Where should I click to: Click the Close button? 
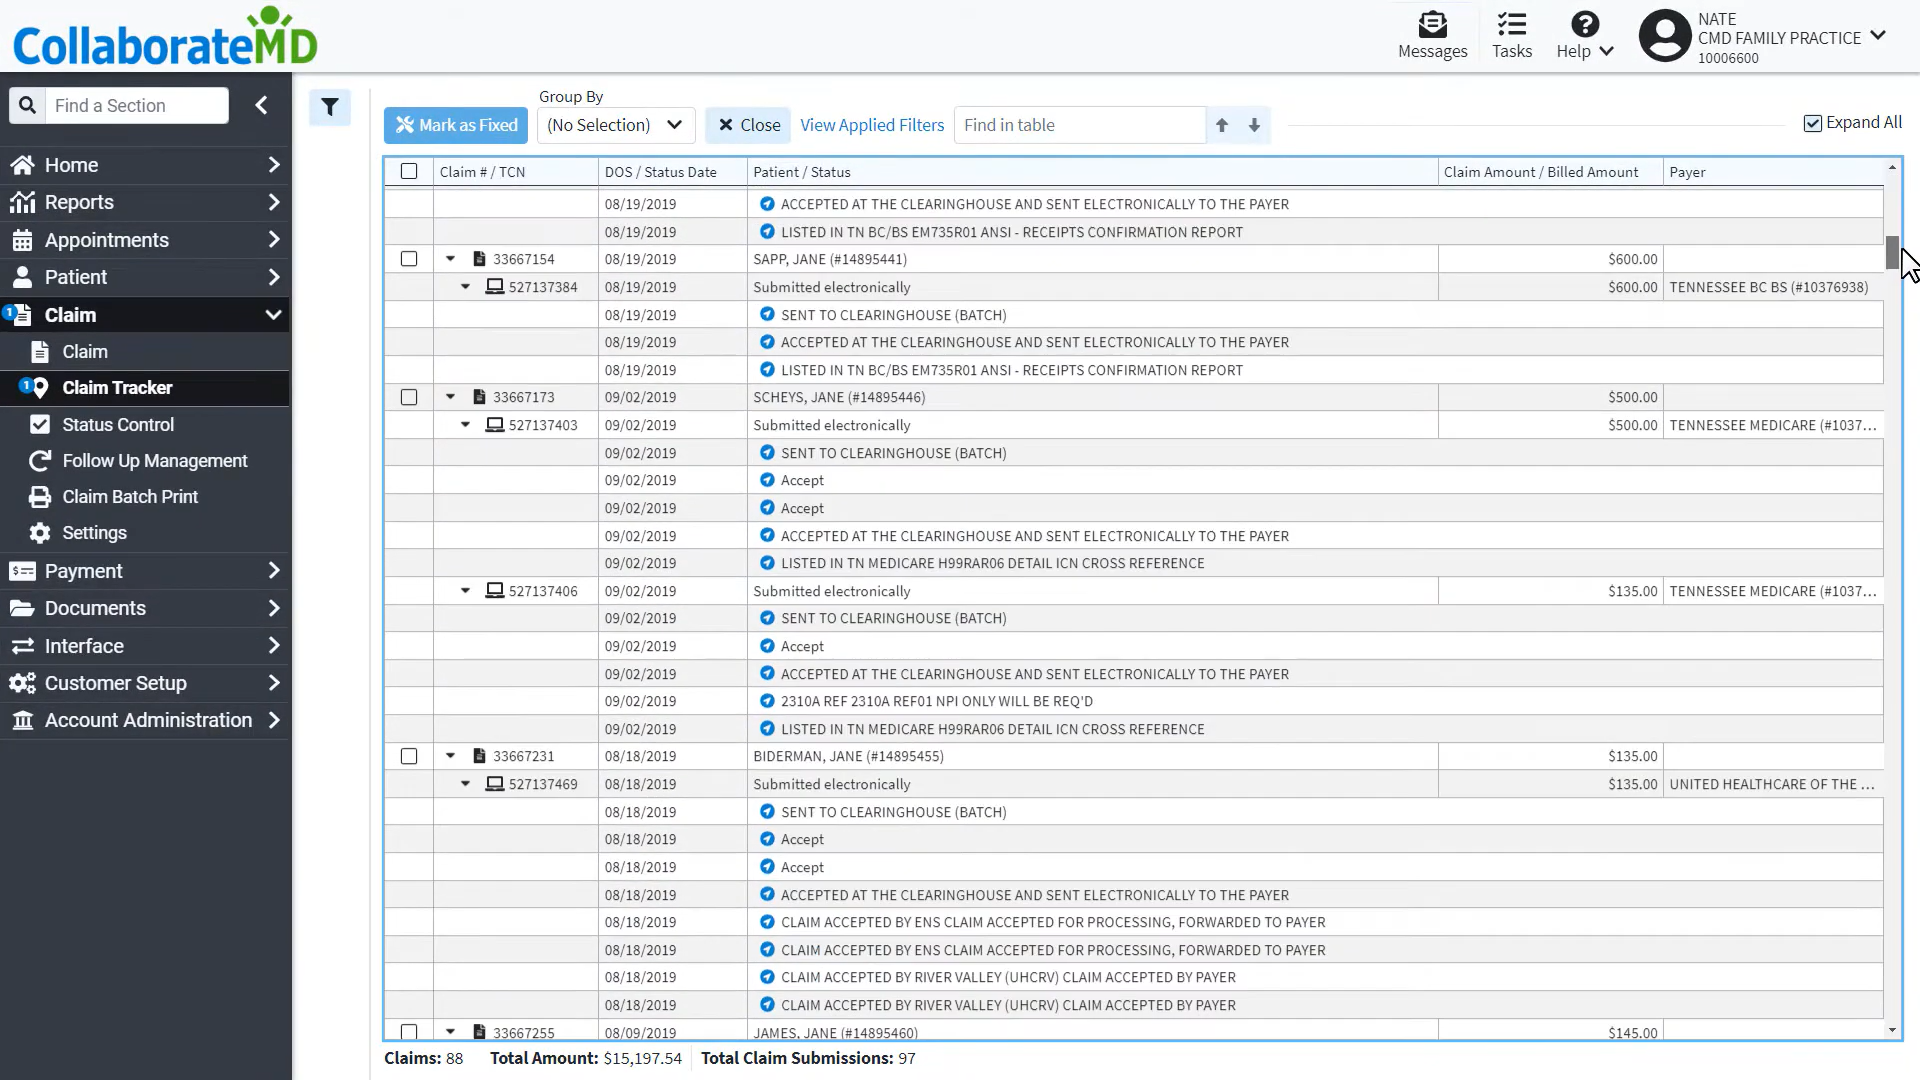pyautogui.click(x=748, y=125)
